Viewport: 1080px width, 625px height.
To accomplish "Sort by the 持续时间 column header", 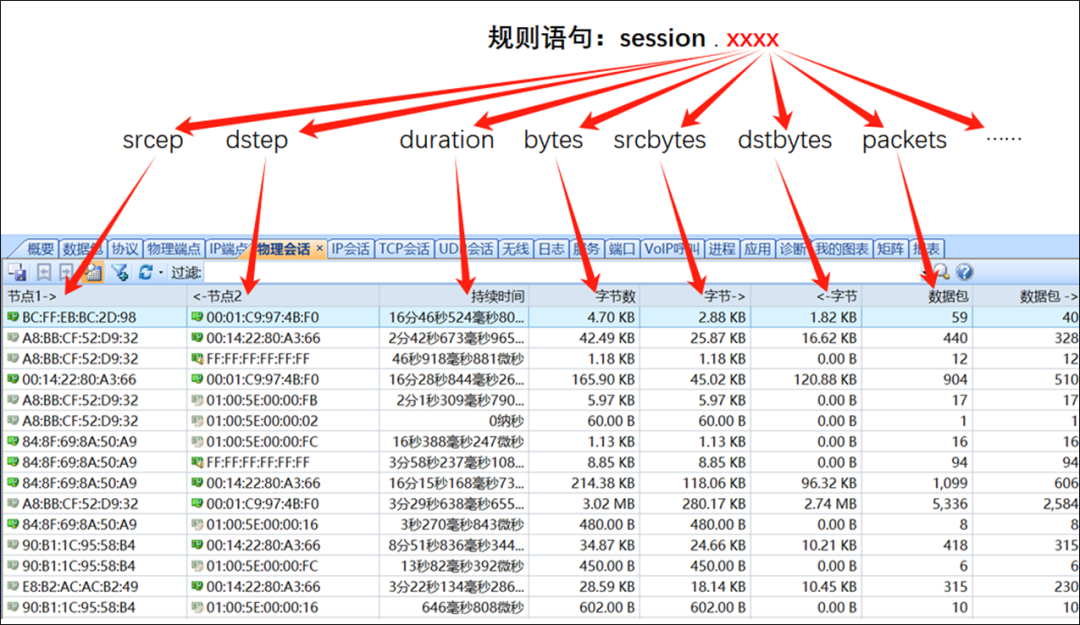I will tap(454, 296).
